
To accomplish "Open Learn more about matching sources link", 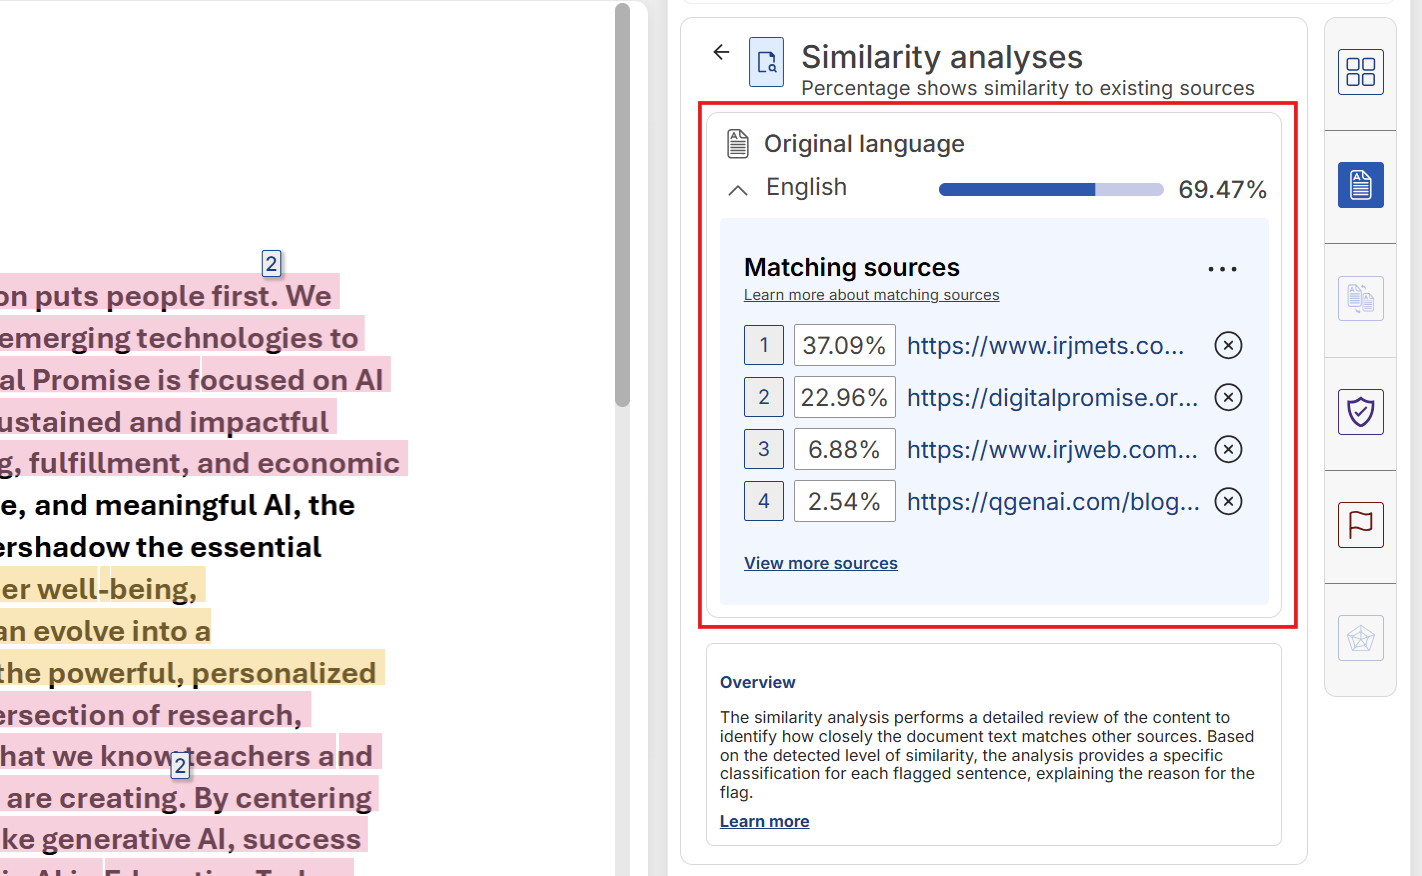I will [871, 295].
